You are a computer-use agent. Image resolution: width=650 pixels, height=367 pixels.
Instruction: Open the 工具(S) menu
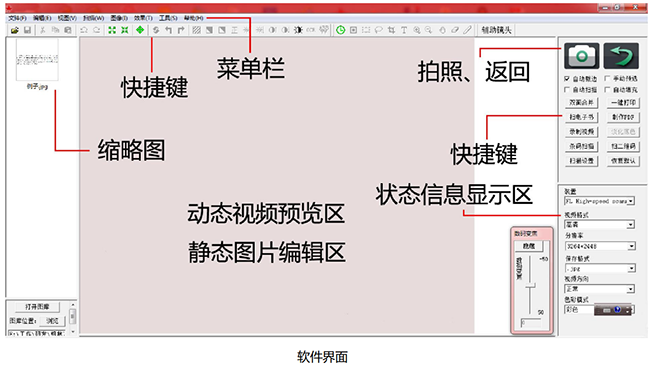168,18
